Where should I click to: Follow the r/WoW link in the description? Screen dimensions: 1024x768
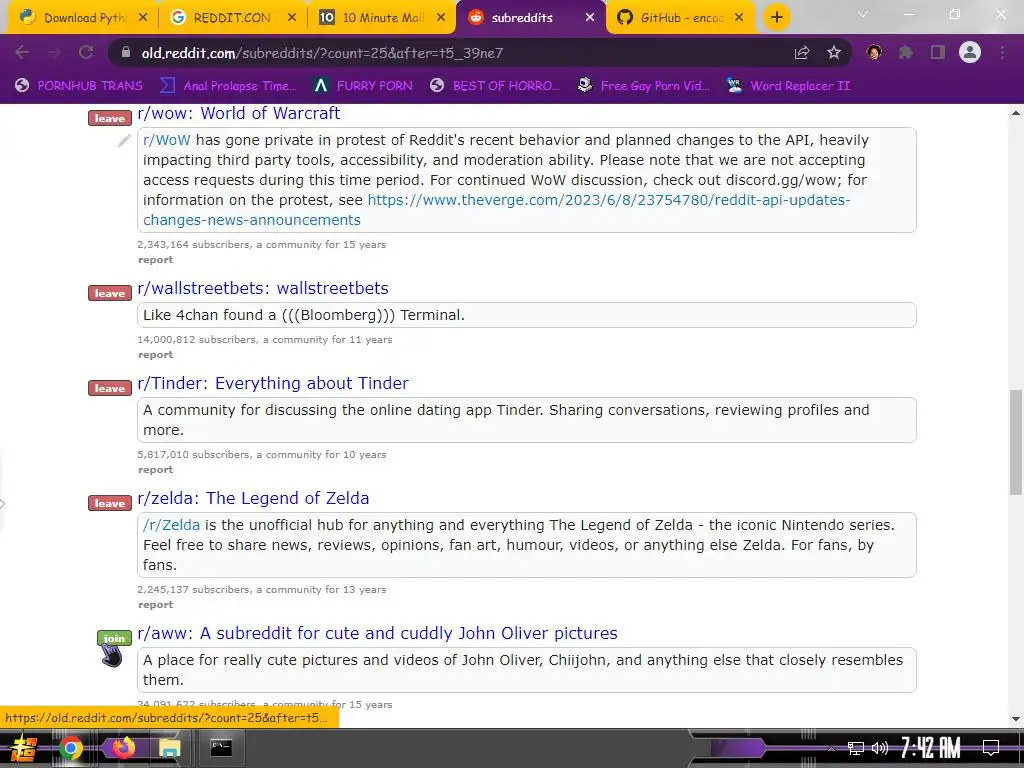click(167, 140)
